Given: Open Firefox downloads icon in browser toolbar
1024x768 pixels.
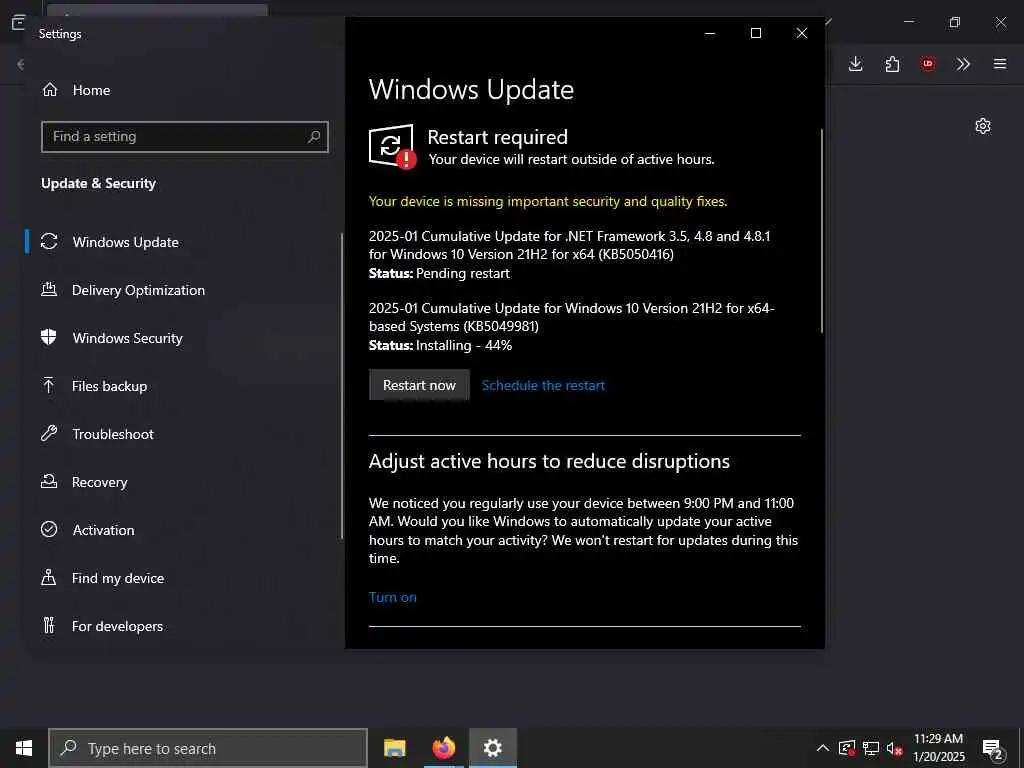Looking at the screenshot, I should click(856, 64).
